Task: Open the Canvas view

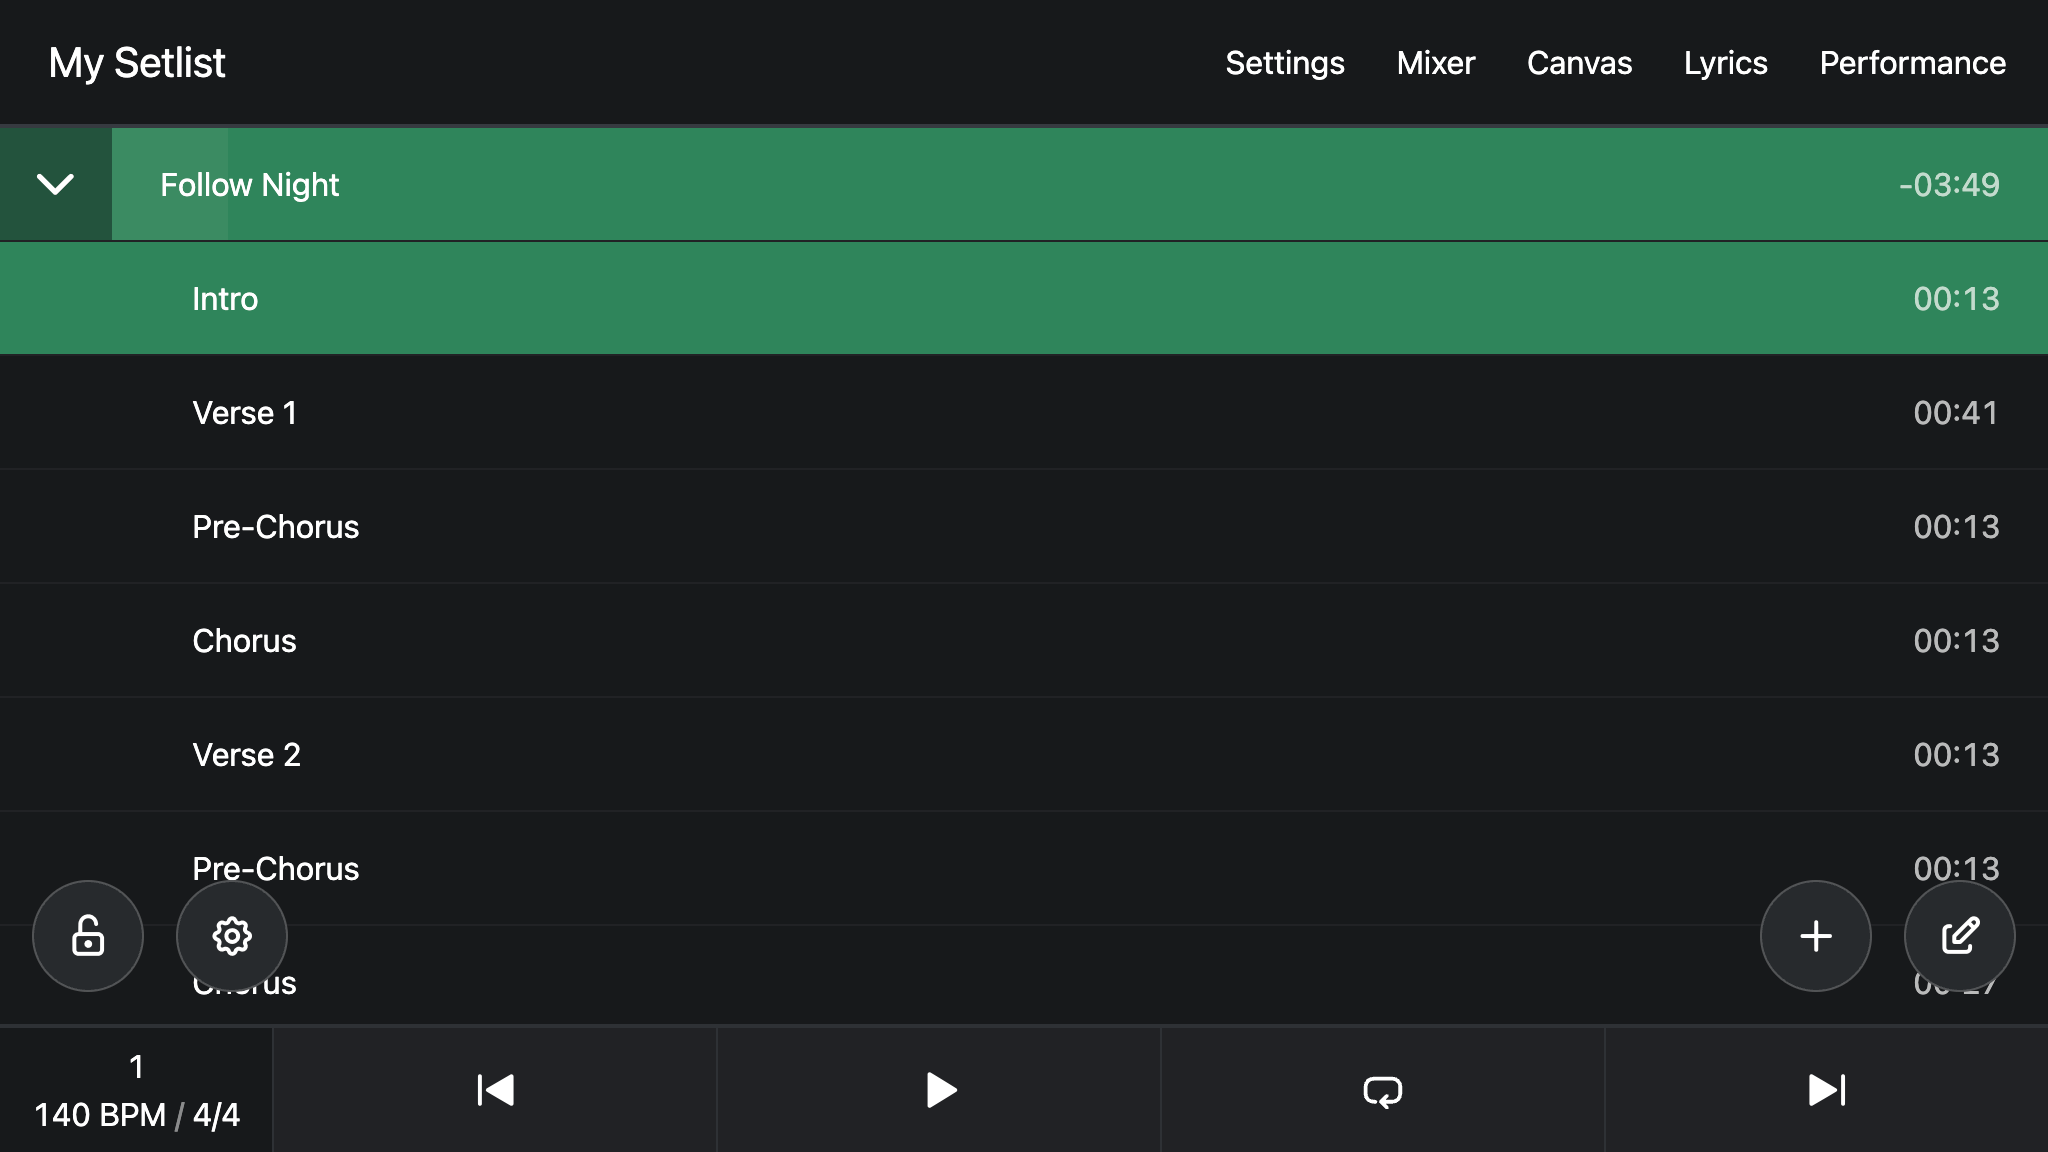Action: pyautogui.click(x=1580, y=63)
